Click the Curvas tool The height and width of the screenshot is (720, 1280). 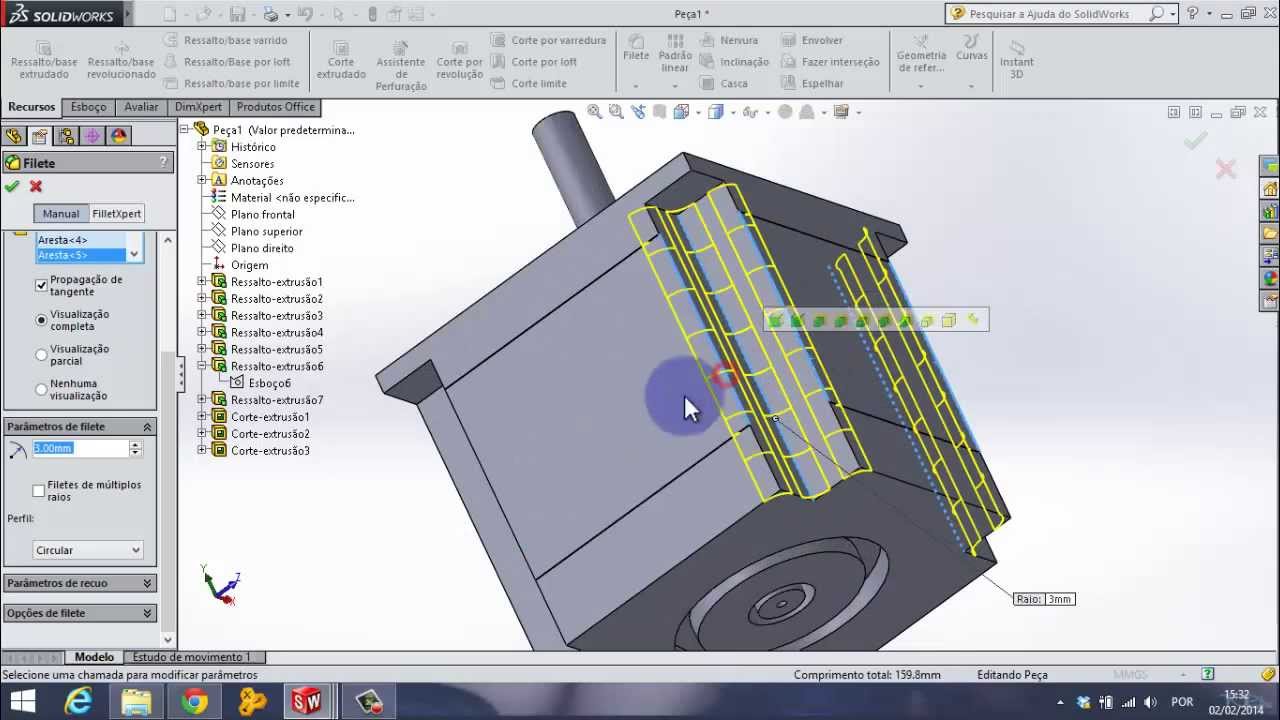click(x=971, y=48)
